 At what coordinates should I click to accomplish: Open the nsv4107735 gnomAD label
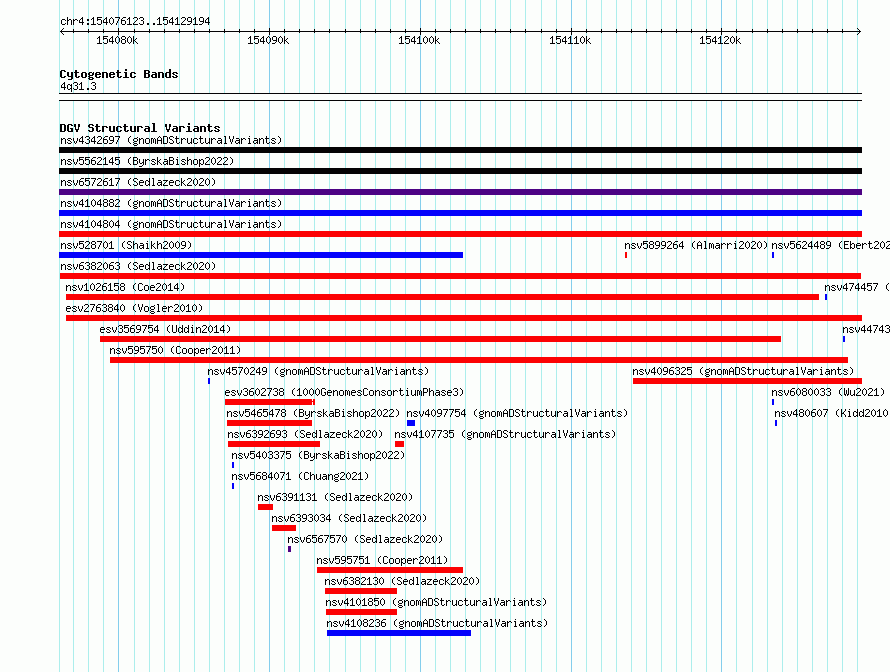(x=505, y=434)
